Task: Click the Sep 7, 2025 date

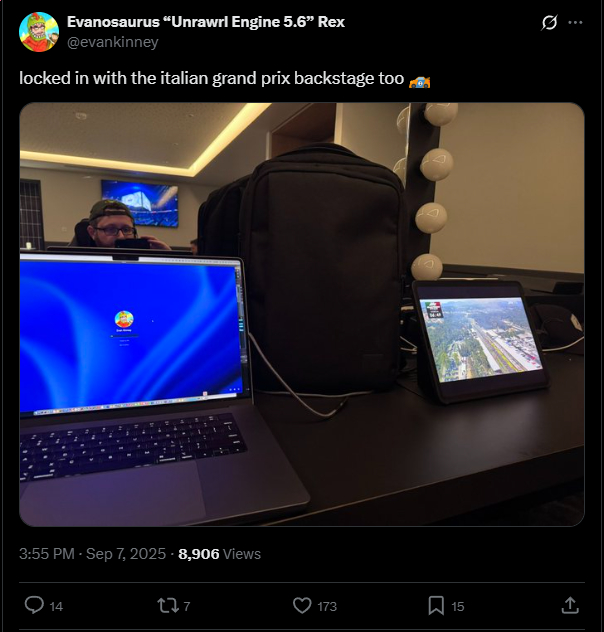Action: [126, 554]
